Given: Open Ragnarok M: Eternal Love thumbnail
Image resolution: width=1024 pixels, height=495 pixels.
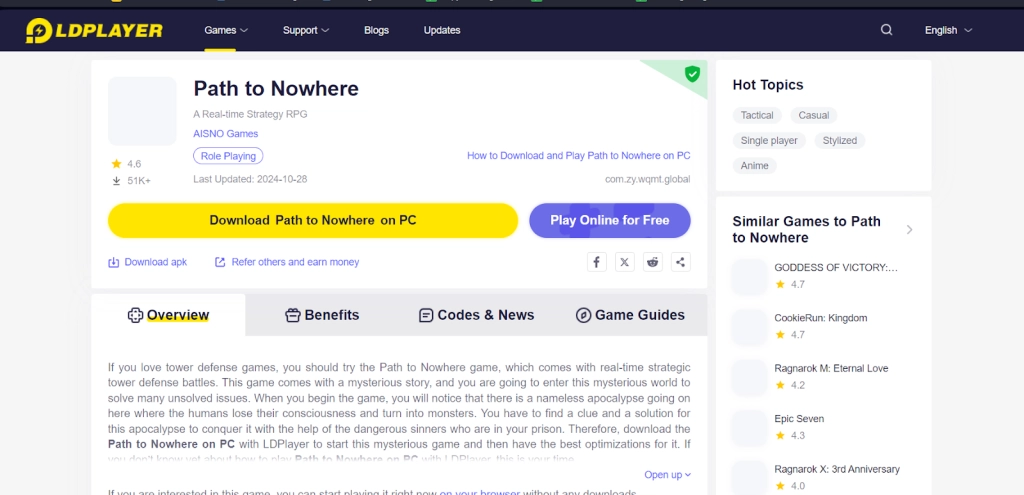Looking at the screenshot, I should [749, 377].
